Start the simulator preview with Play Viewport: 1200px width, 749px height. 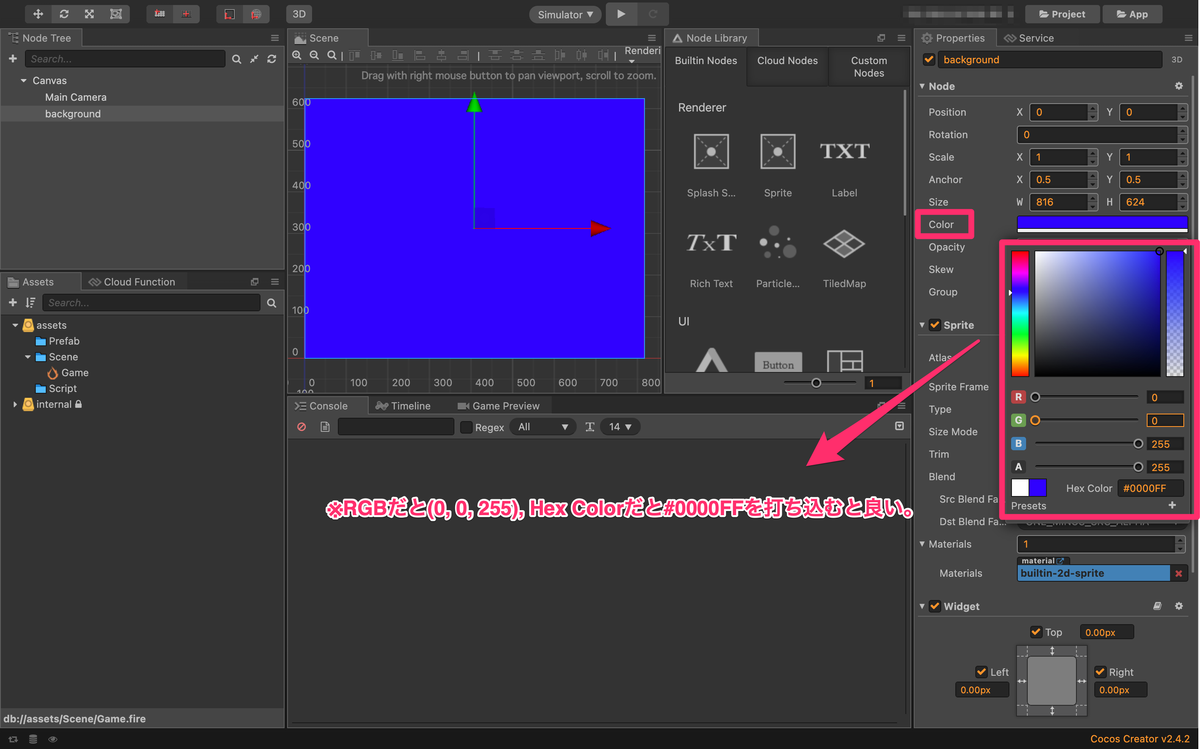point(621,14)
